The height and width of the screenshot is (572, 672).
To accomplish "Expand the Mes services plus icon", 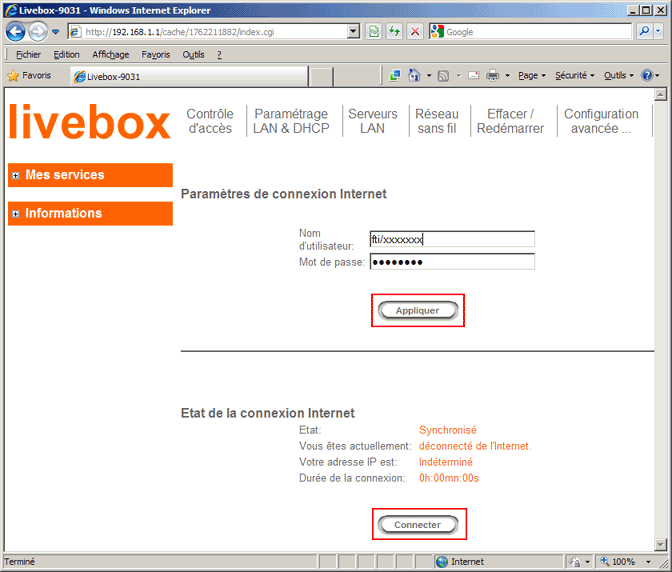I will [x=16, y=175].
